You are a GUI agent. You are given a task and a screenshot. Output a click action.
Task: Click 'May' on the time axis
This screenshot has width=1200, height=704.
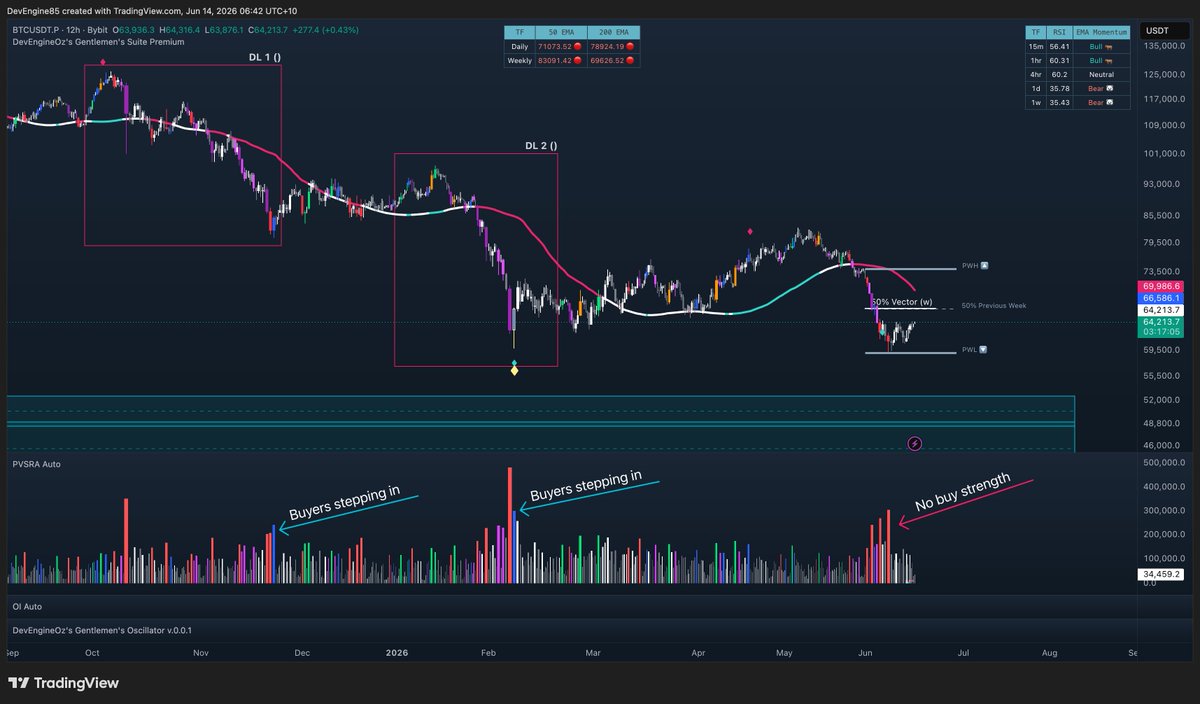tap(784, 652)
